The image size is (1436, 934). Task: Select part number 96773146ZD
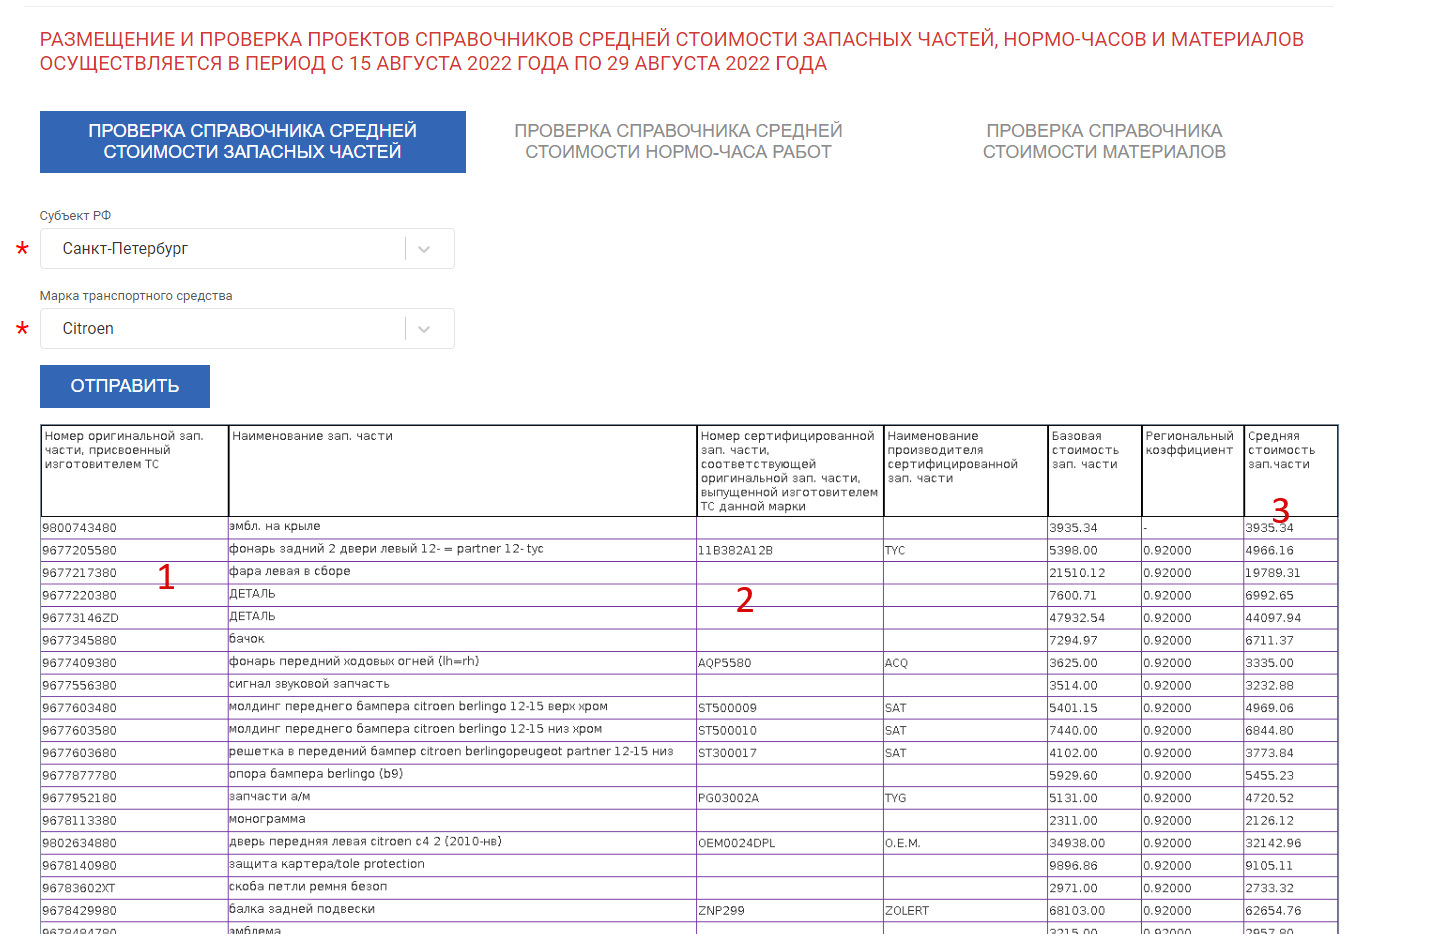80,618
